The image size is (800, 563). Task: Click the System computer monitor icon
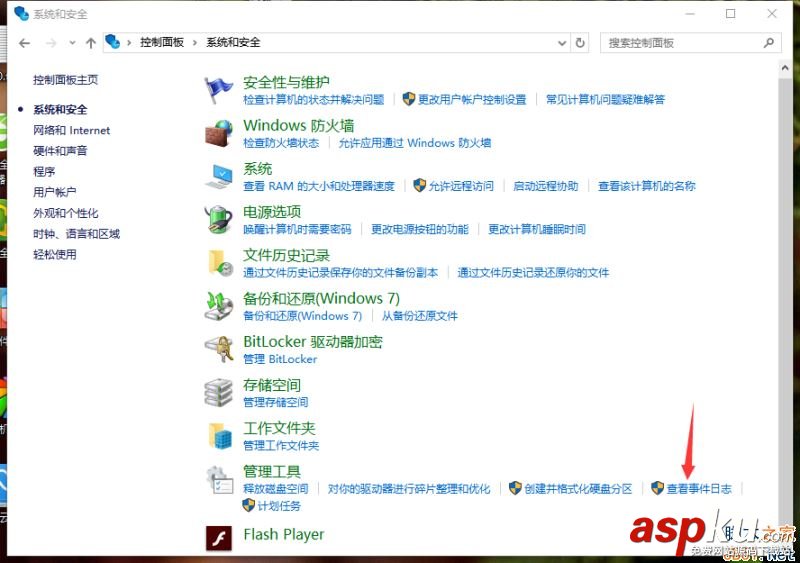(219, 177)
